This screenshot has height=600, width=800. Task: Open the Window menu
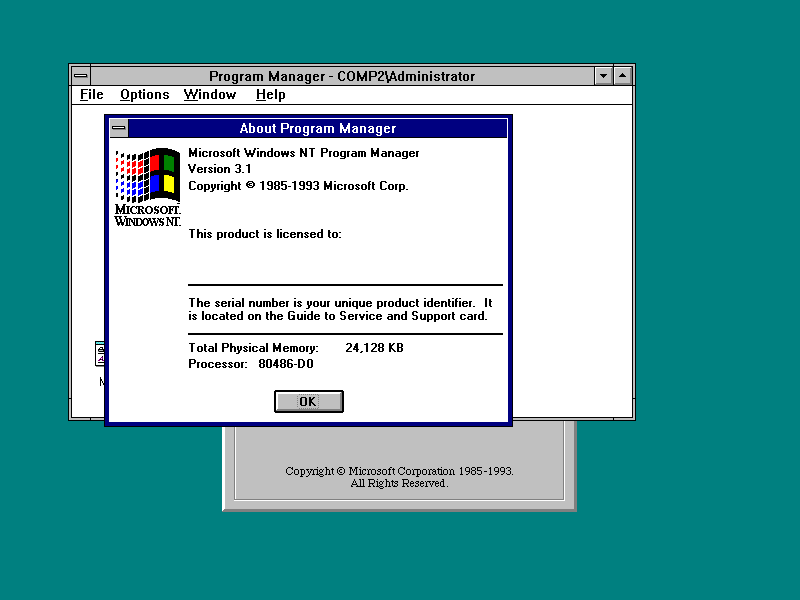(210, 95)
